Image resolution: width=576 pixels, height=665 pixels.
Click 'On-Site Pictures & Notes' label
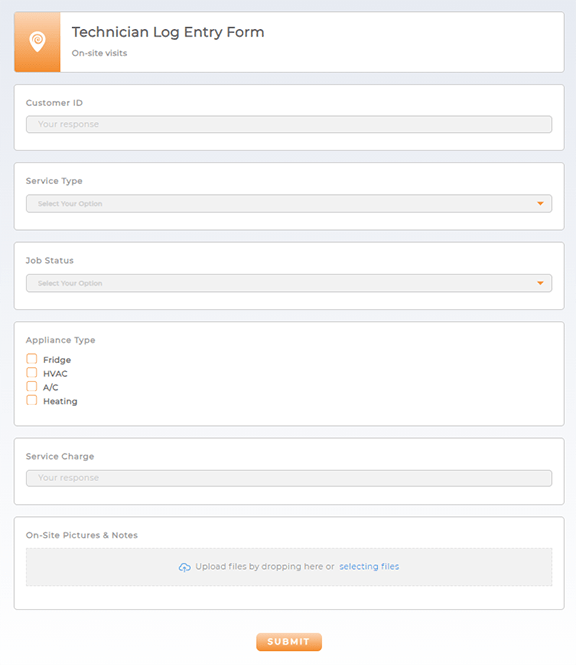81,535
